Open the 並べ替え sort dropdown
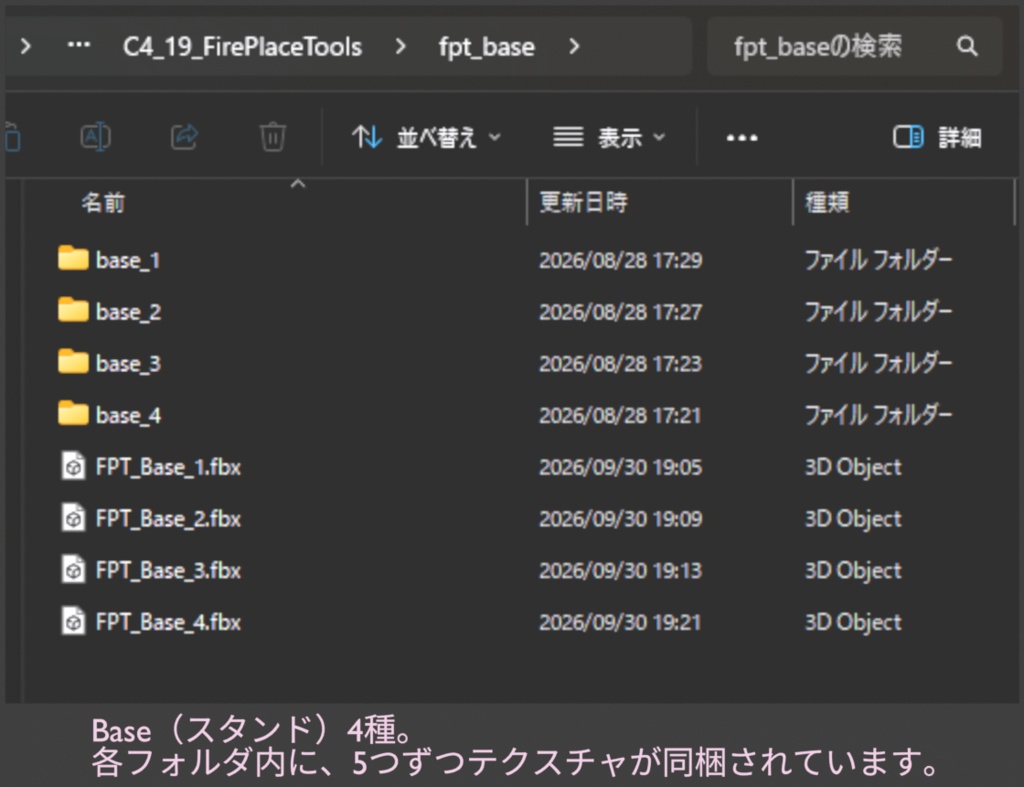 coord(426,137)
